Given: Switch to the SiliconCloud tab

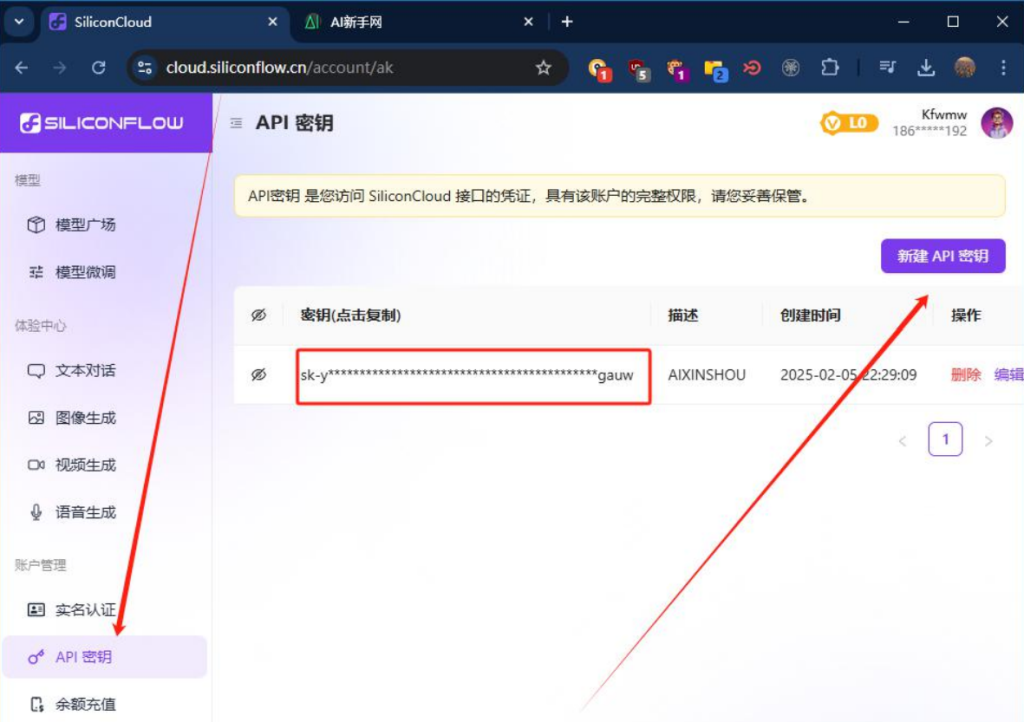Looking at the screenshot, I should point(166,22).
